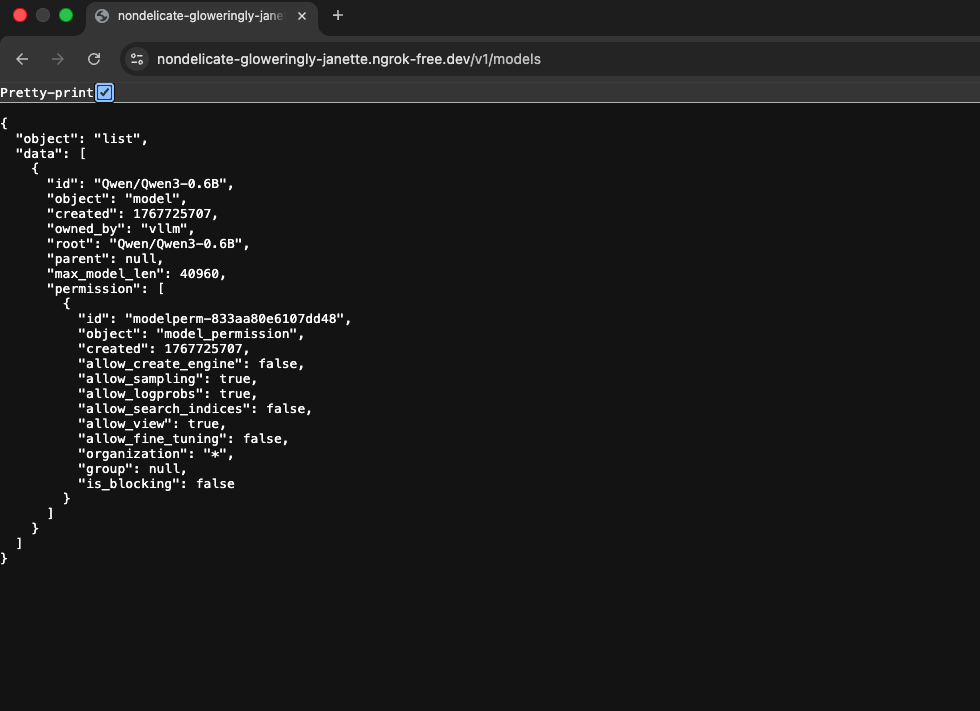Open a new browser tab
The image size is (980, 711).
337,16
